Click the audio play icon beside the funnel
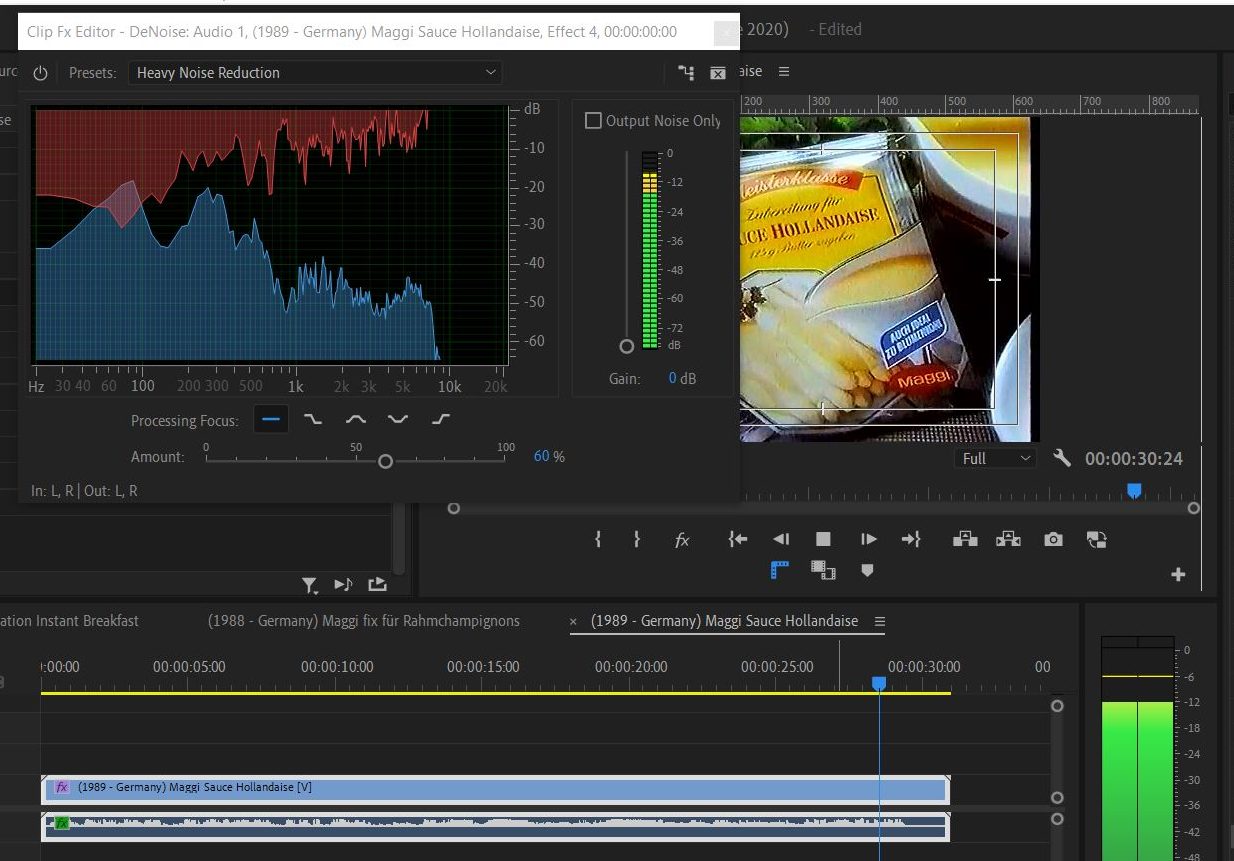The image size is (1234, 861). (343, 584)
